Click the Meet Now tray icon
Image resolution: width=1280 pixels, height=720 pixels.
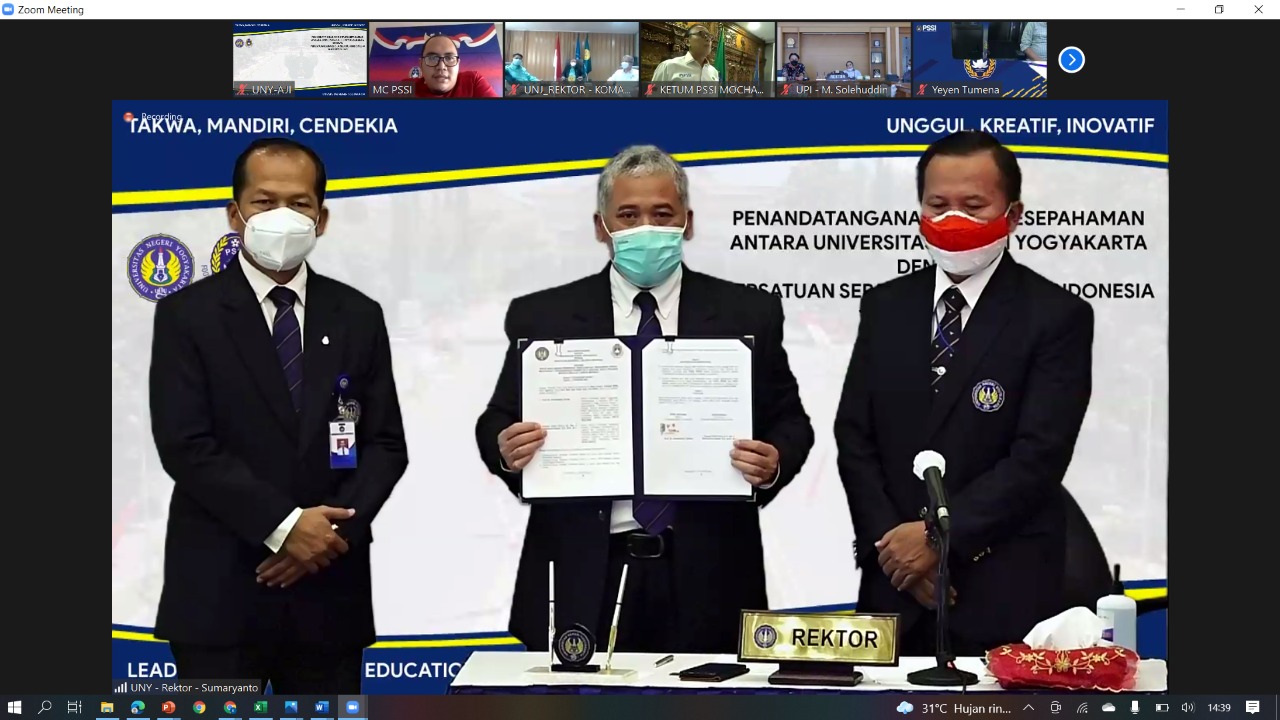click(x=1055, y=708)
